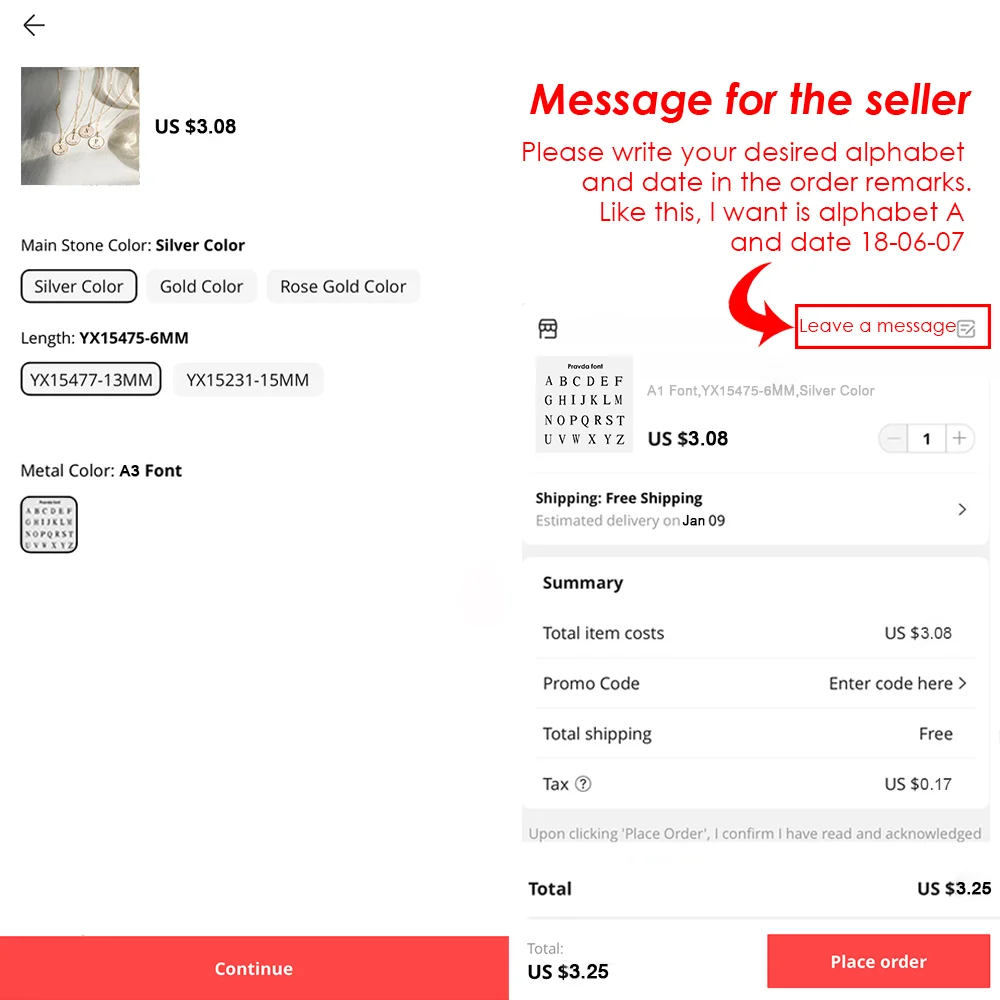The image size is (1000, 1000).
Task: Click the Tax help question icon
Action: click(583, 784)
